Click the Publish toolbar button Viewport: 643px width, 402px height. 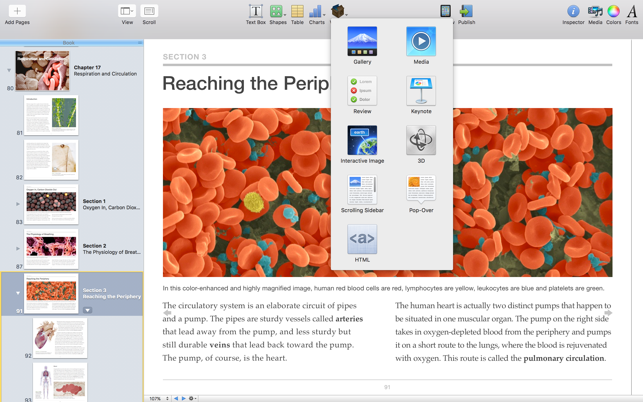pyautogui.click(x=466, y=12)
